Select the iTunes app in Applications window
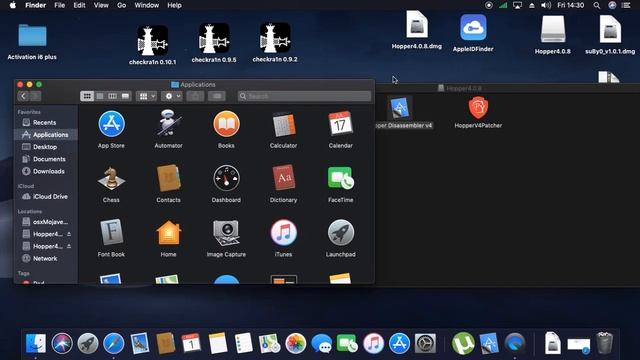This screenshot has height=360, width=640. click(x=284, y=232)
